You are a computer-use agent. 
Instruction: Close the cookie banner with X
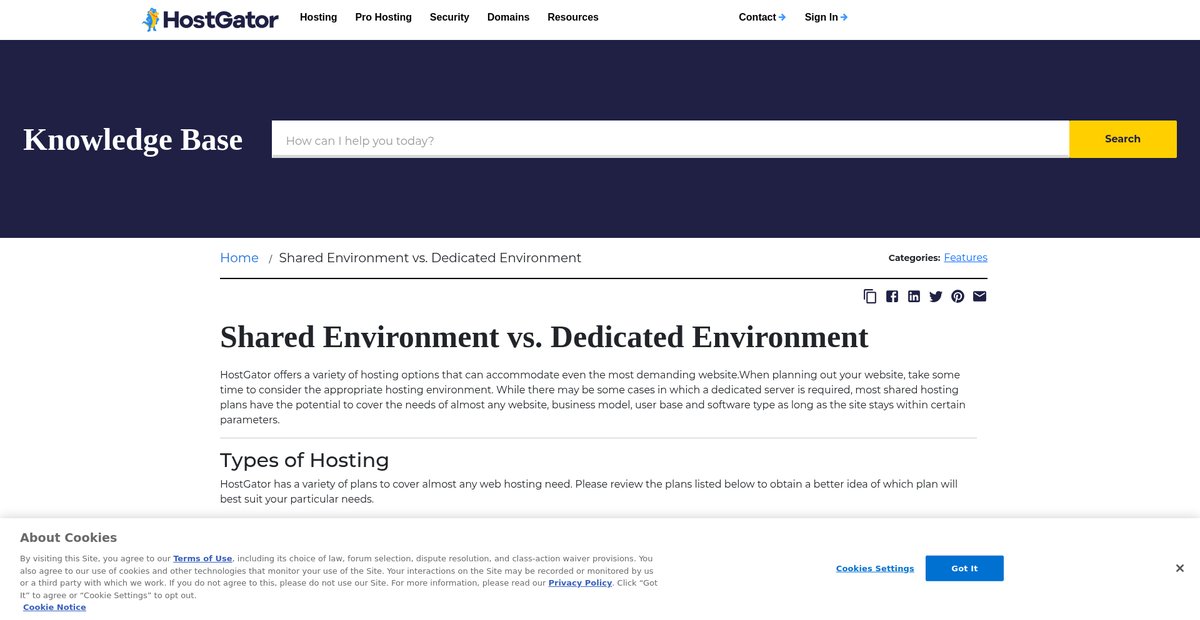pos(1180,568)
